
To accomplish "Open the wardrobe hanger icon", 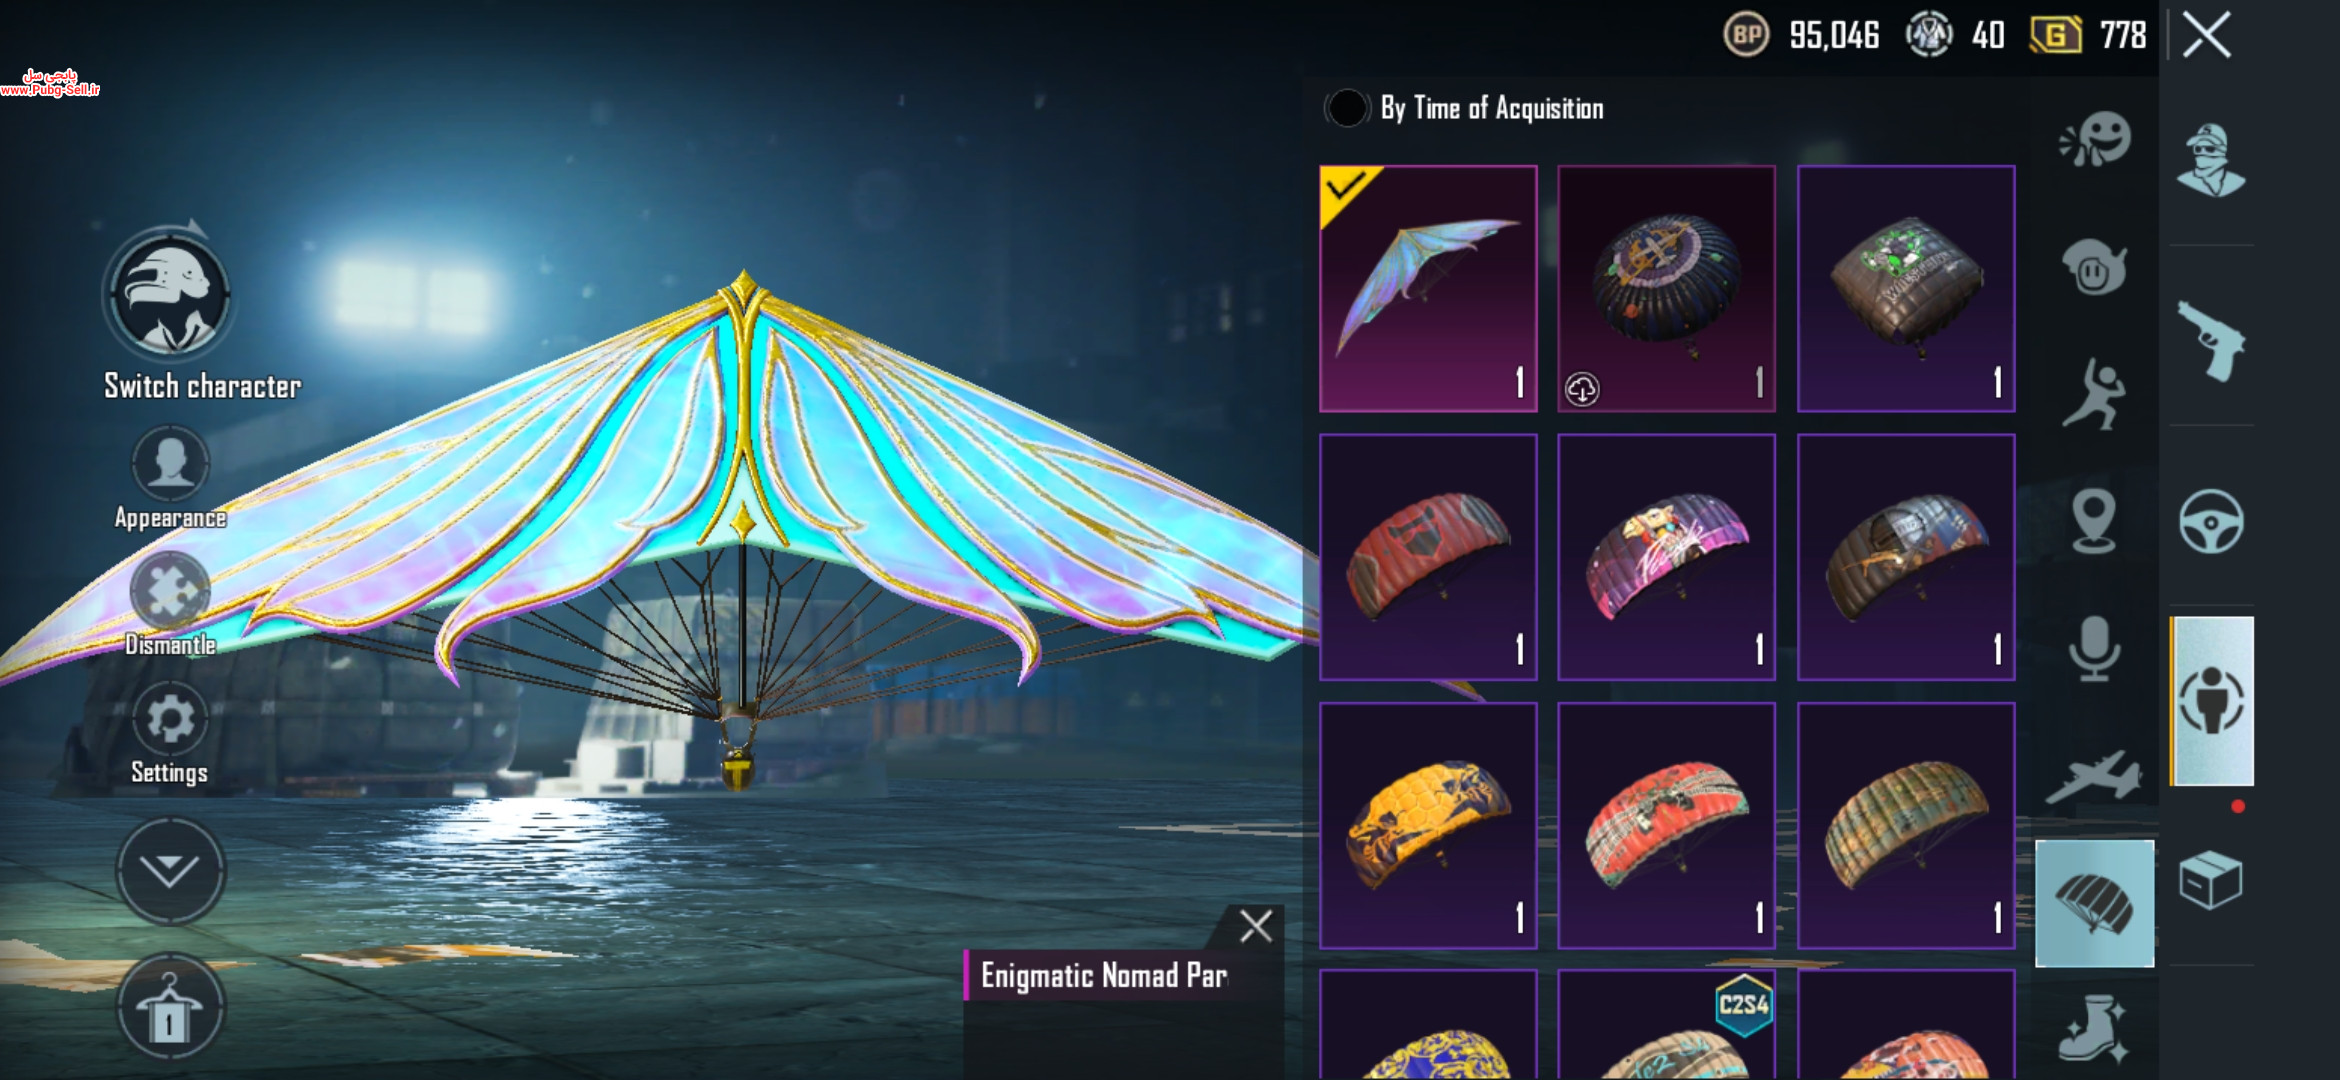I will click(x=170, y=1006).
